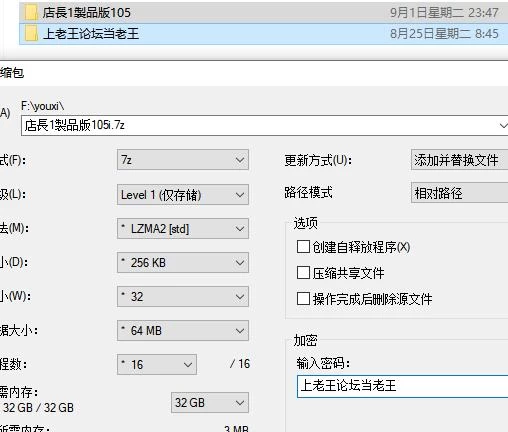
Task: Select the 上老王论坛当老王 folder row name
Action: 91,34
